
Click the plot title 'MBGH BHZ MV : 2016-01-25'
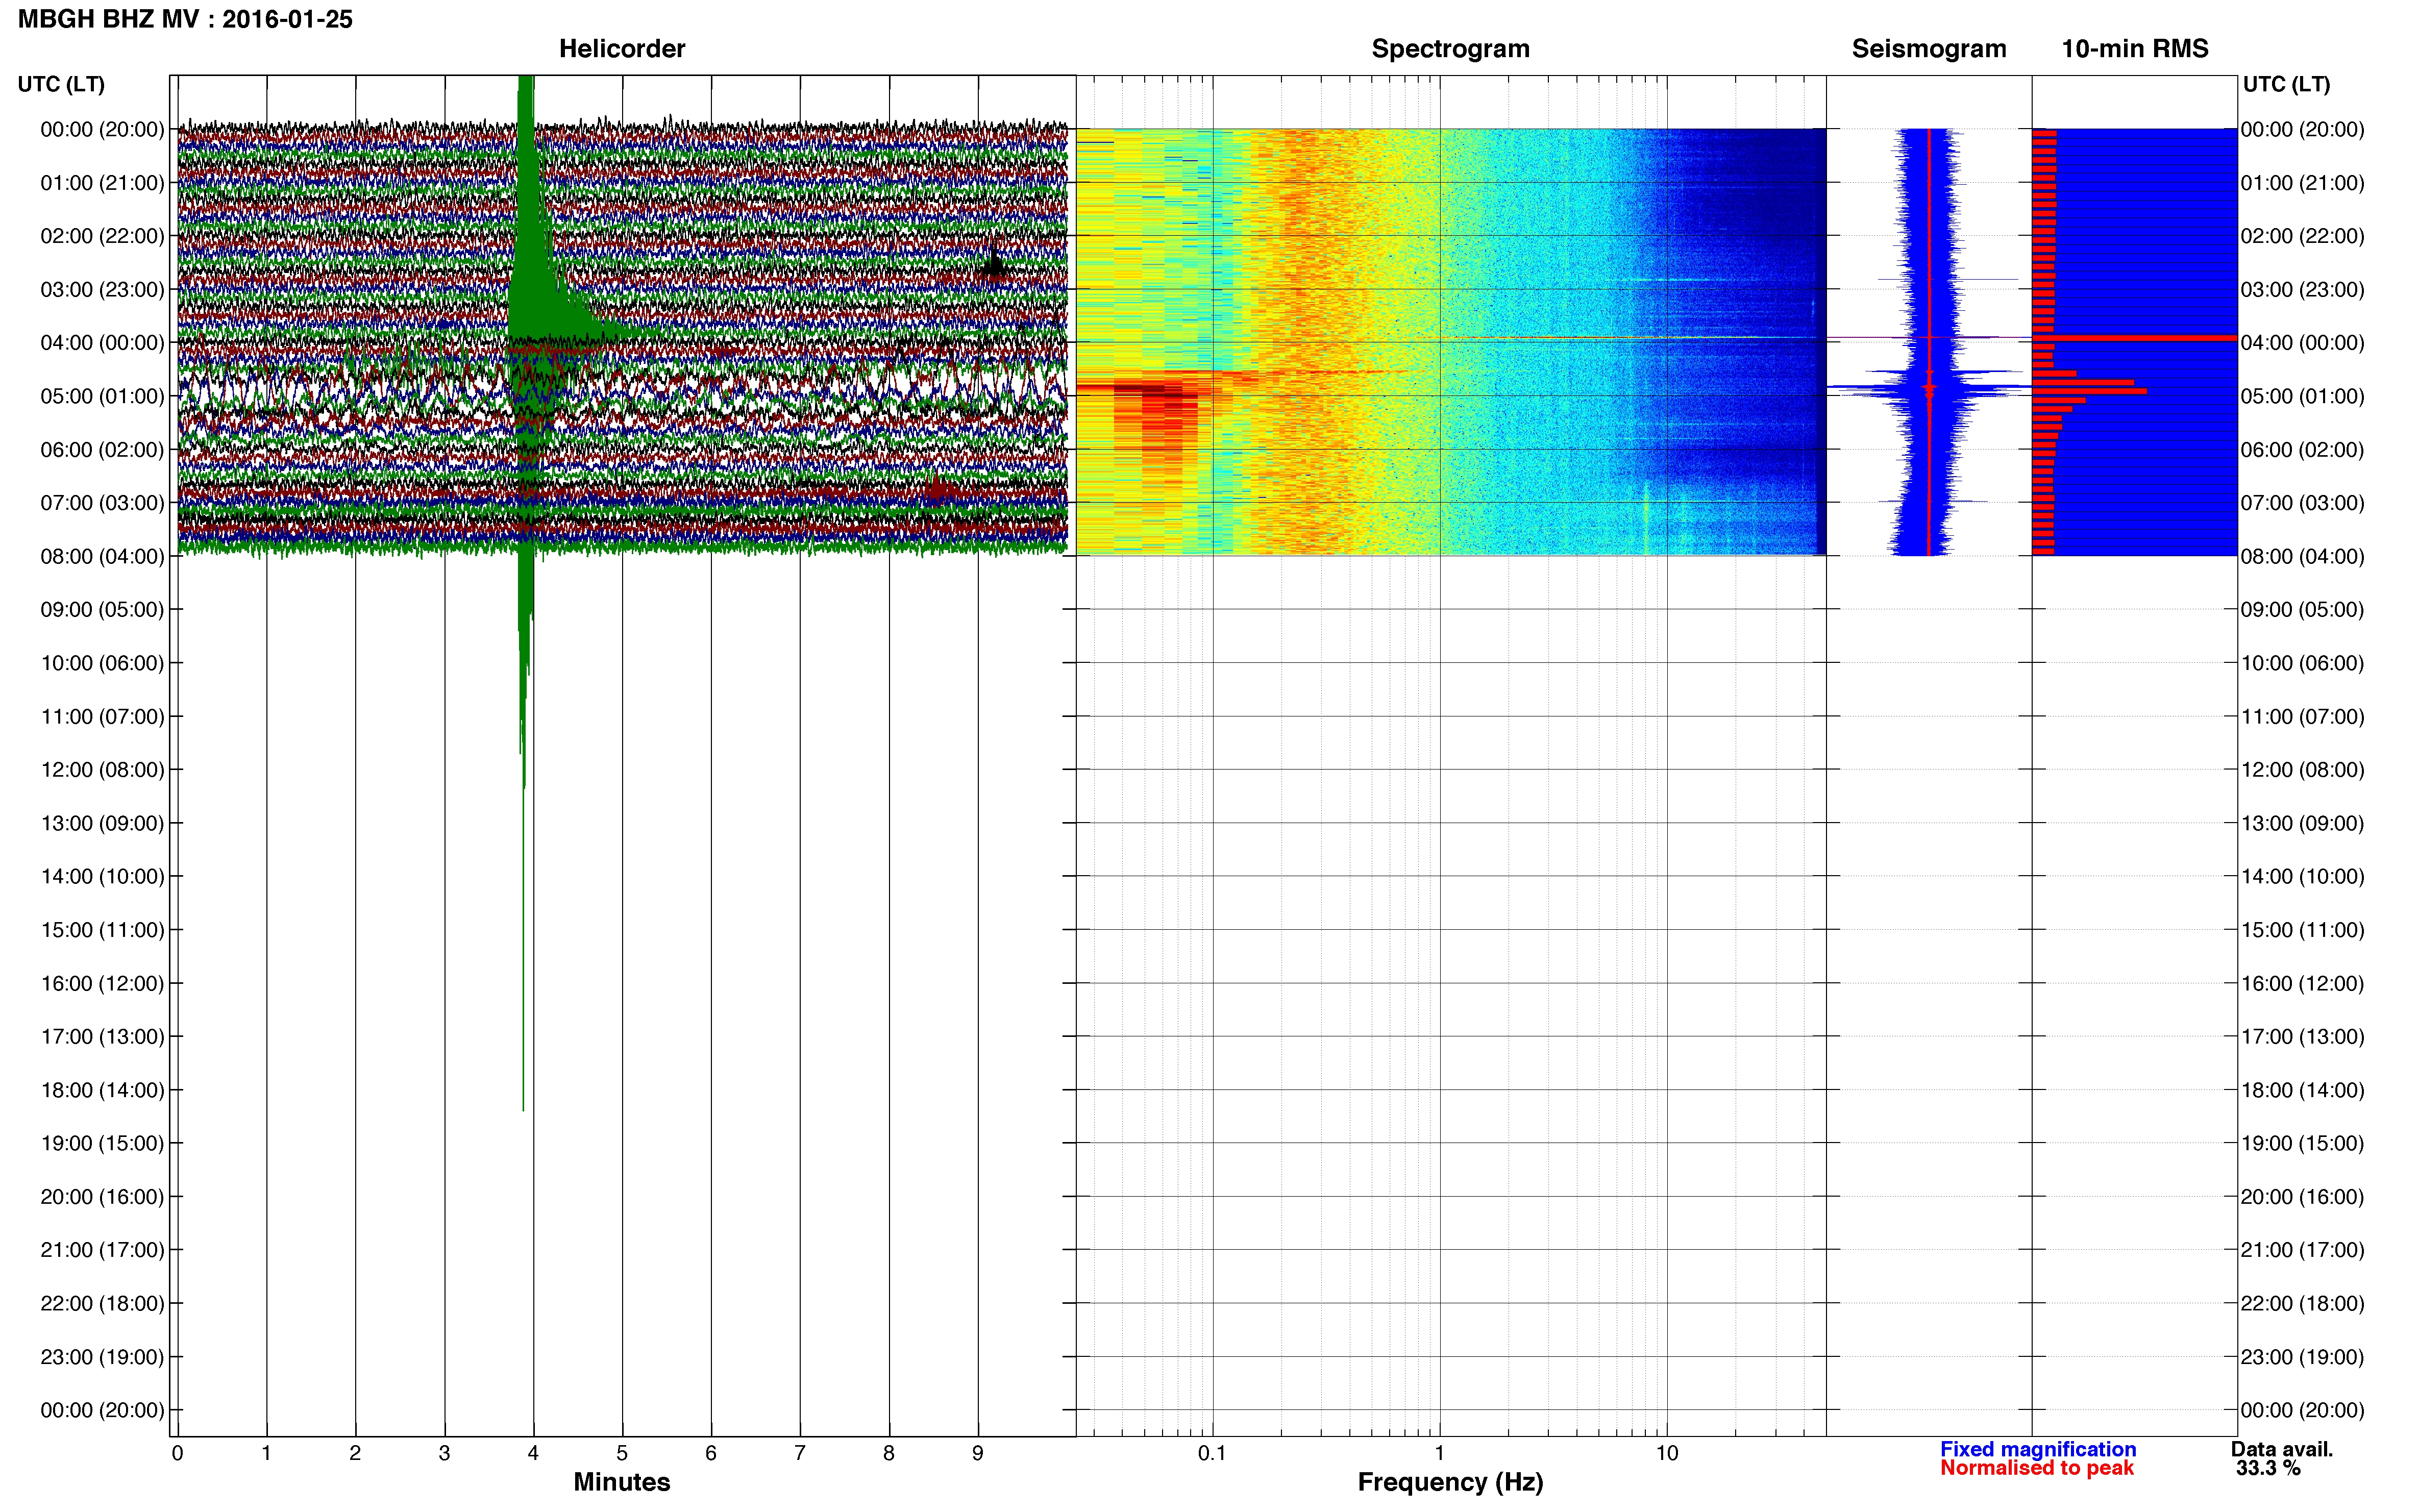[185, 19]
